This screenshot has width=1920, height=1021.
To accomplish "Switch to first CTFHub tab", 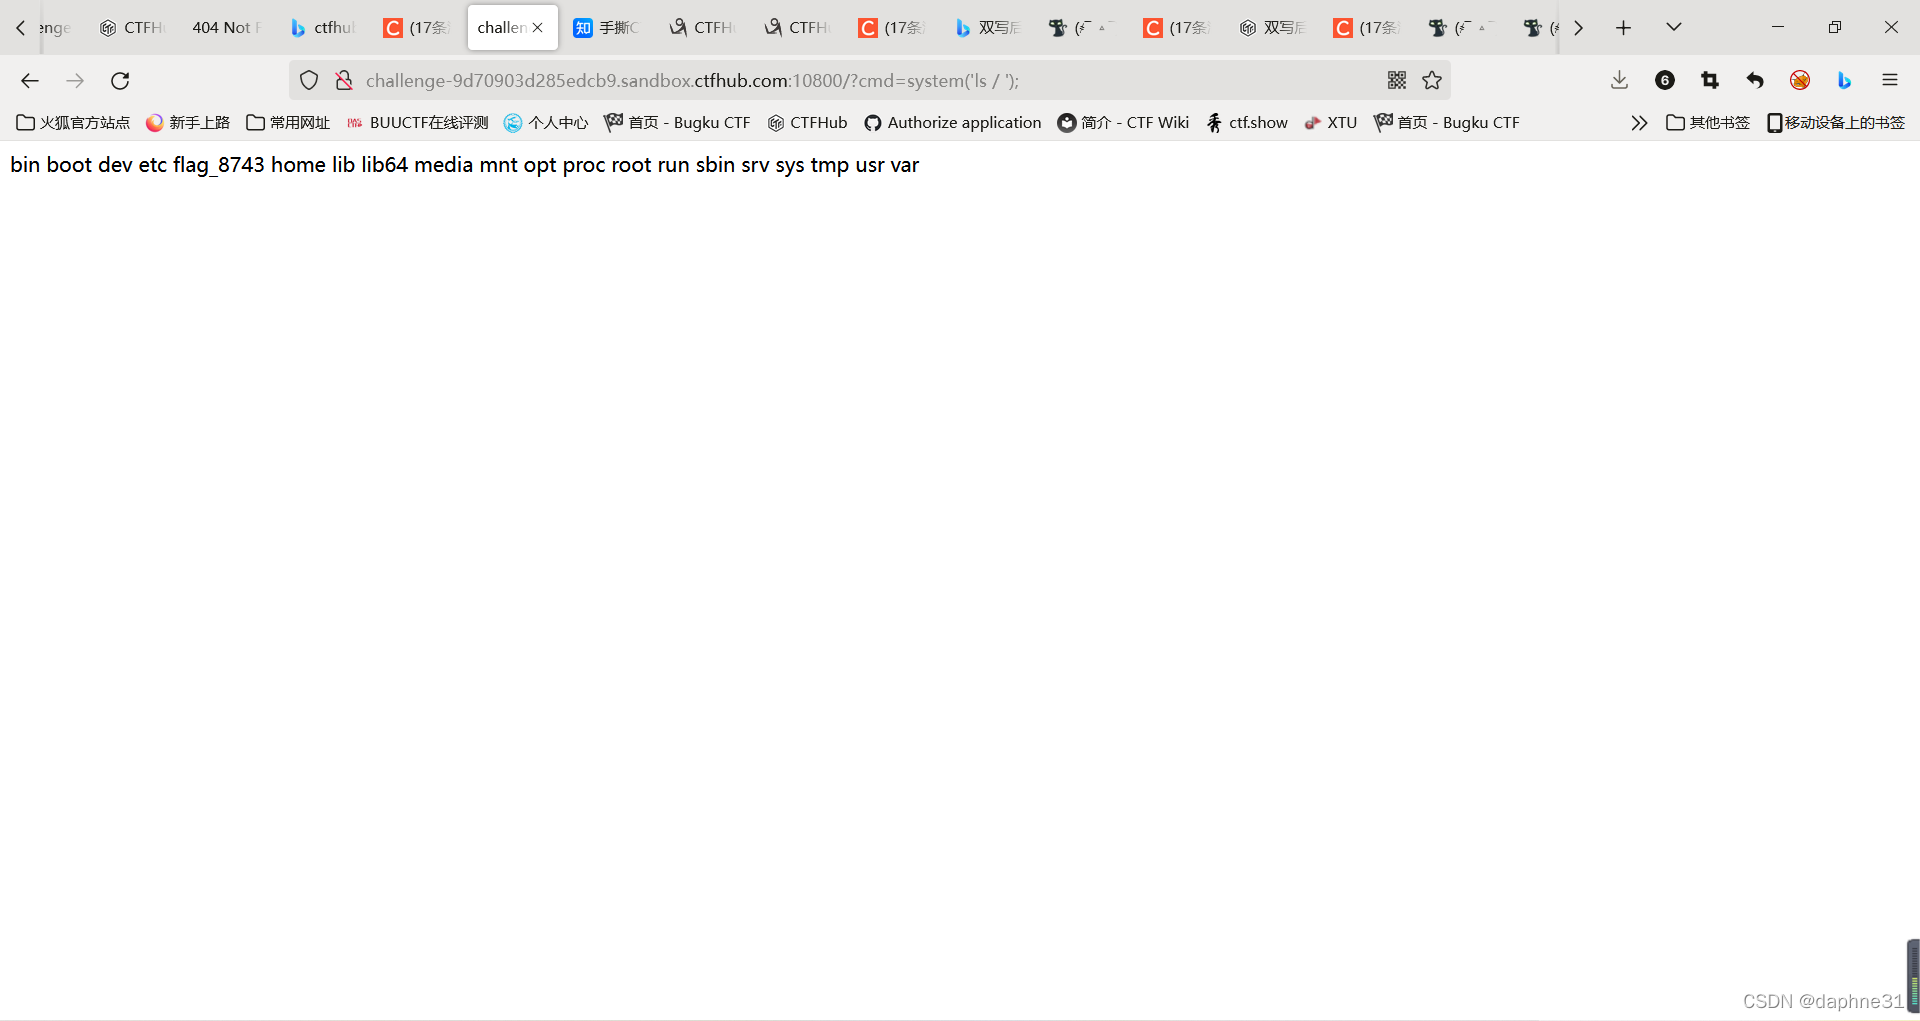I will (133, 28).
